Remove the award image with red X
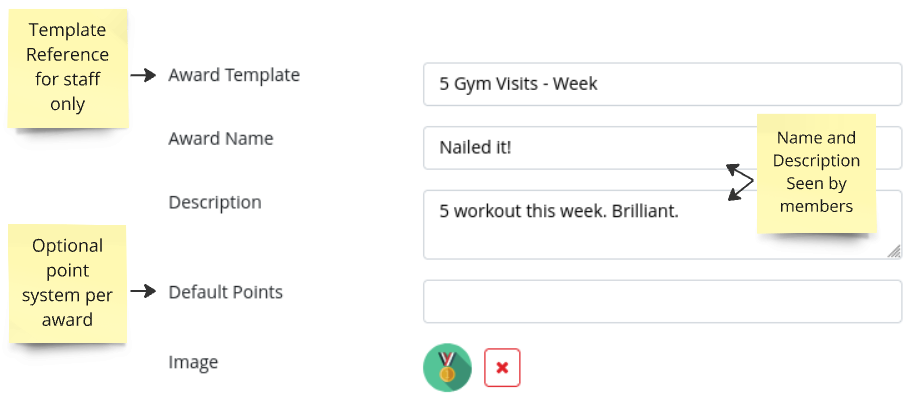The height and width of the screenshot is (401, 910). (x=502, y=368)
